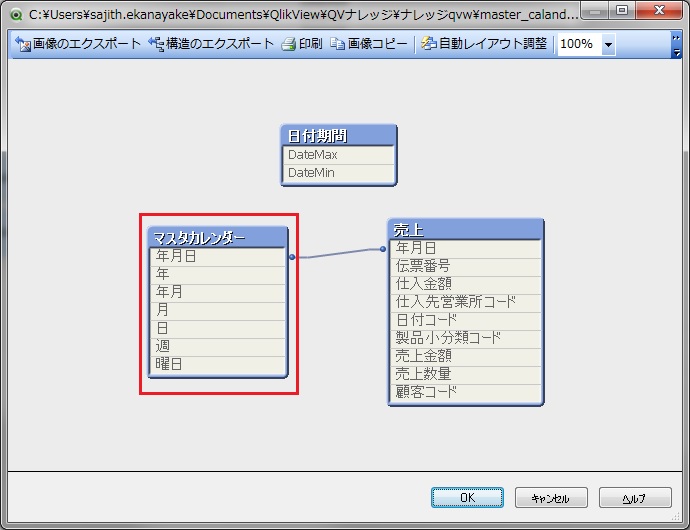Click the 売上金額 field
The image size is (690, 530).
[x=466, y=357]
